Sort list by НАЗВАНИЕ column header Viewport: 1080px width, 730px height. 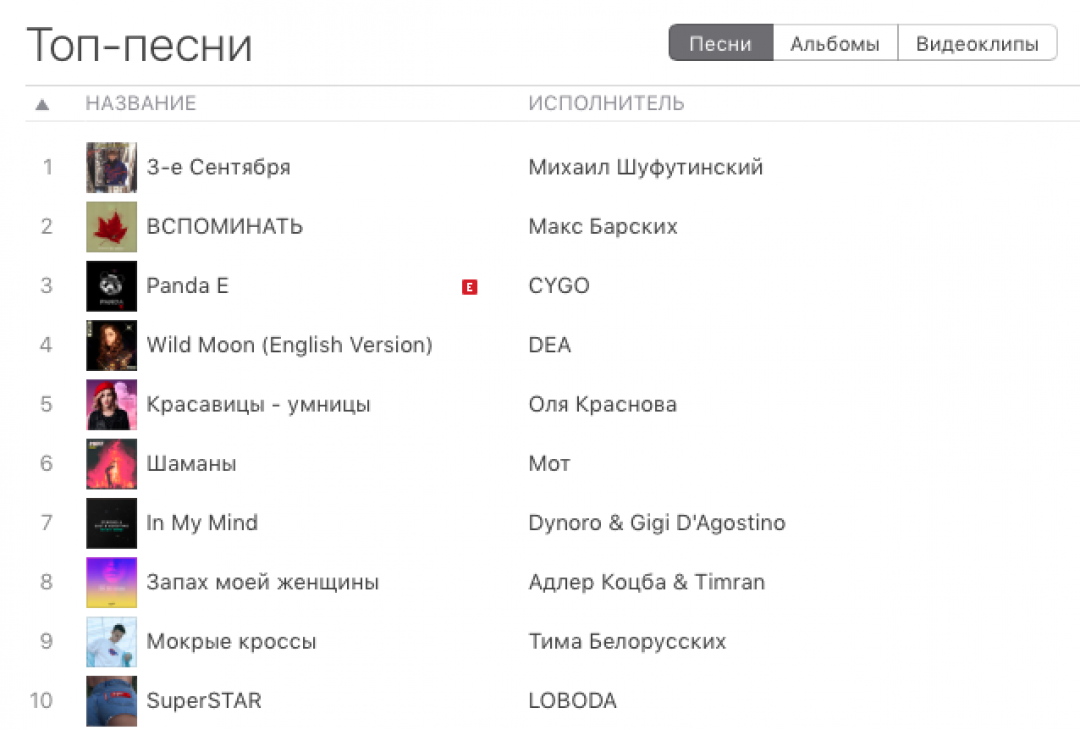[141, 104]
